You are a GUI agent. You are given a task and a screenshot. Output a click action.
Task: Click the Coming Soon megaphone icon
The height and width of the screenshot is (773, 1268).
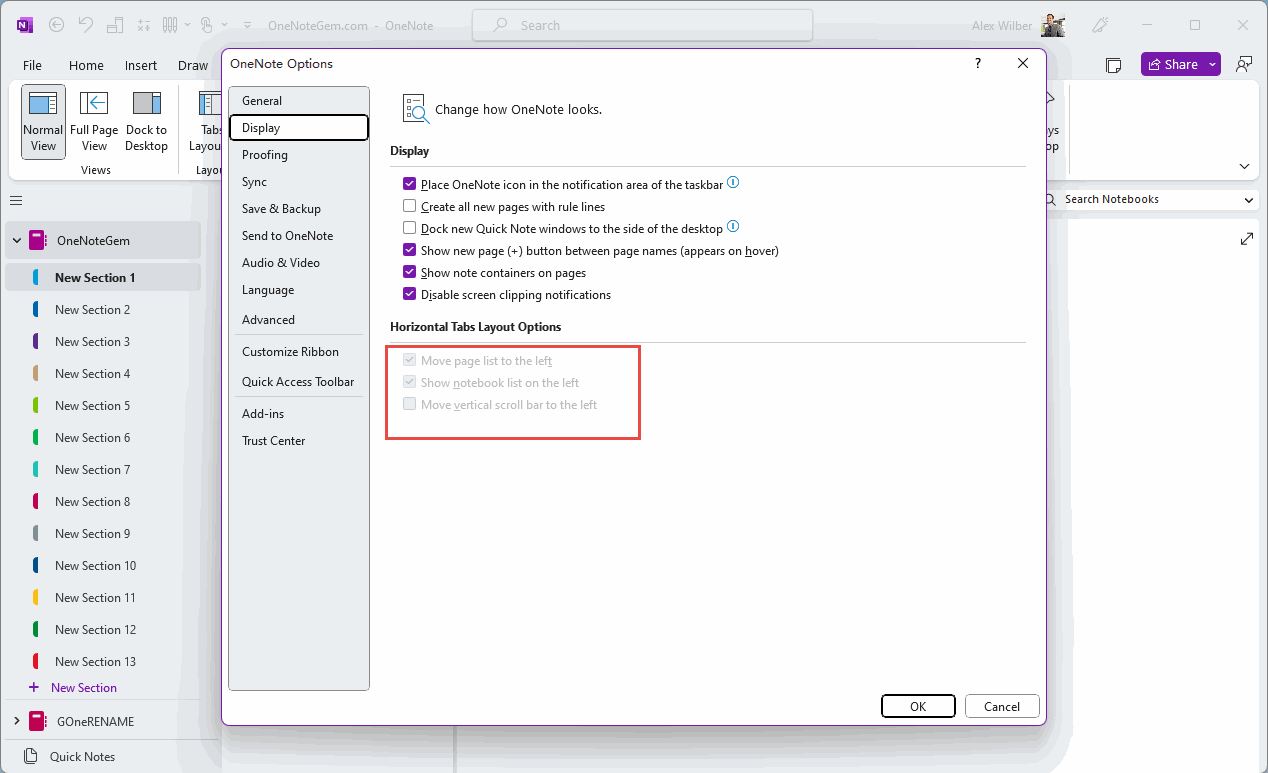click(1102, 25)
